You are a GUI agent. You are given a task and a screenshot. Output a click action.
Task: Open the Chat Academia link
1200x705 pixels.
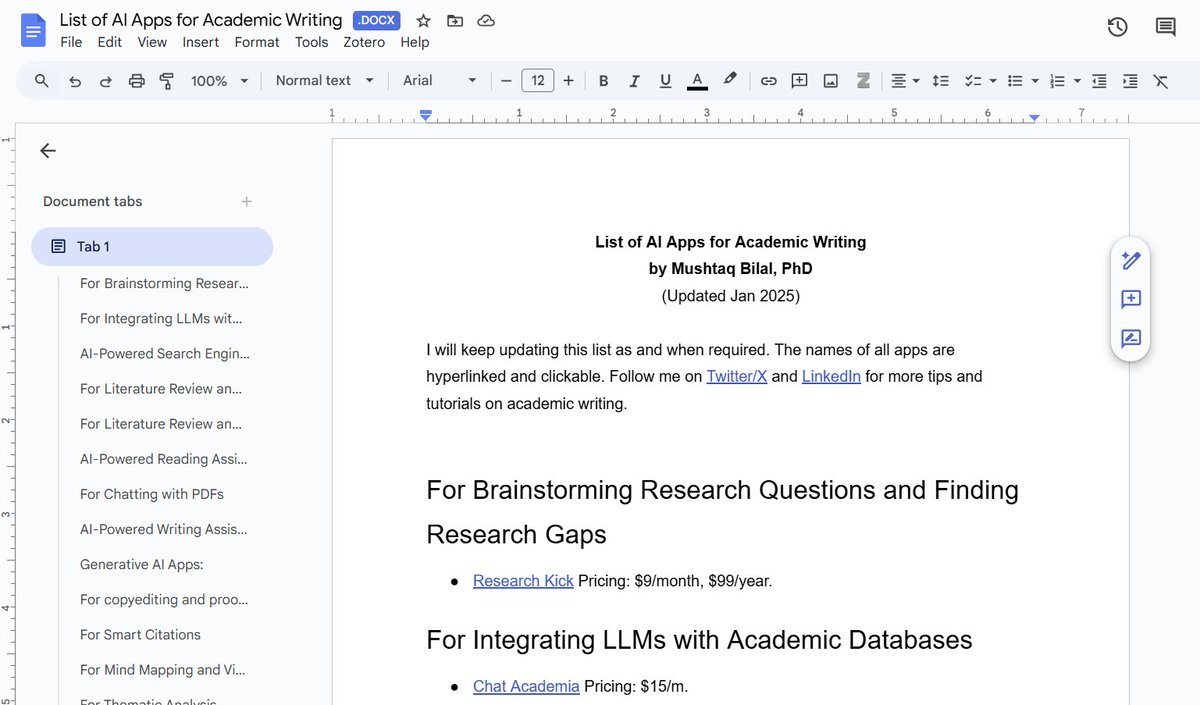(x=526, y=687)
